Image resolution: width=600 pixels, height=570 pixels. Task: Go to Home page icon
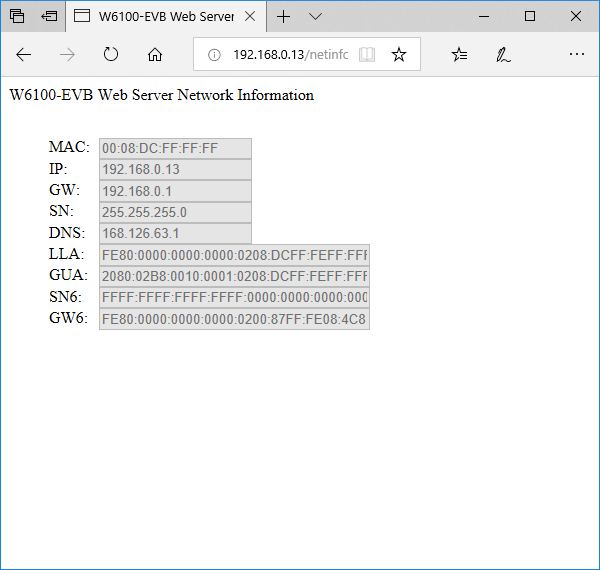click(x=154, y=55)
